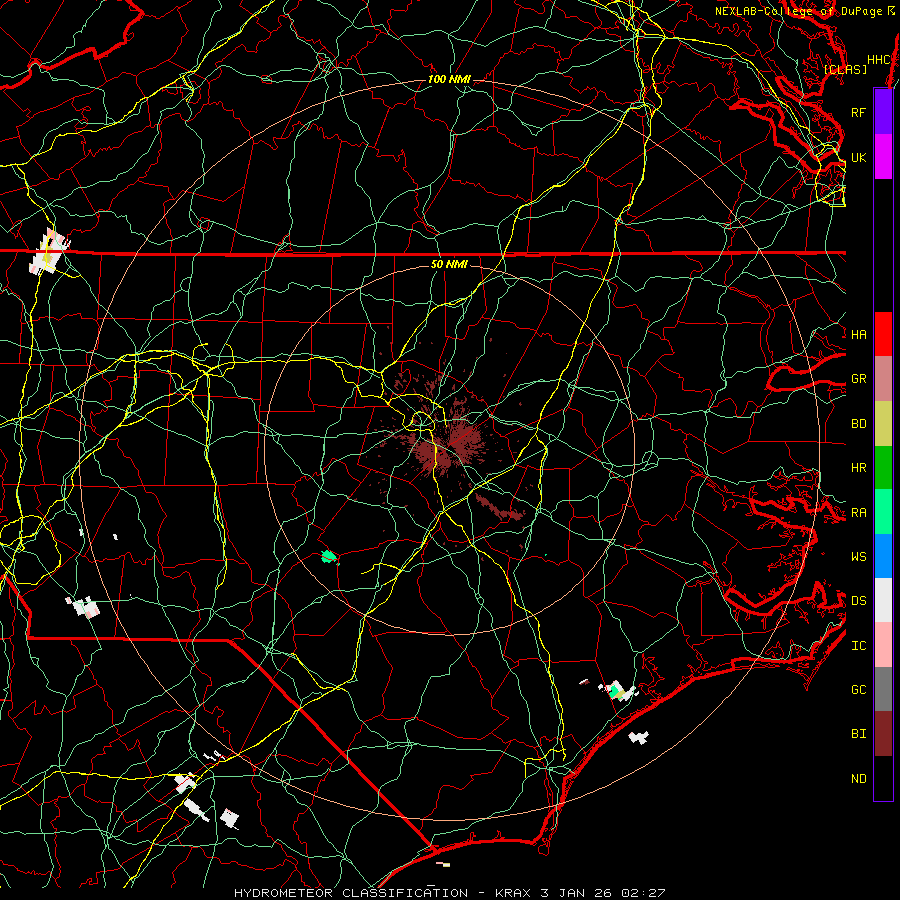Click the "50 NMI" range ring label
Screen dimensions: 900x900
449,265
